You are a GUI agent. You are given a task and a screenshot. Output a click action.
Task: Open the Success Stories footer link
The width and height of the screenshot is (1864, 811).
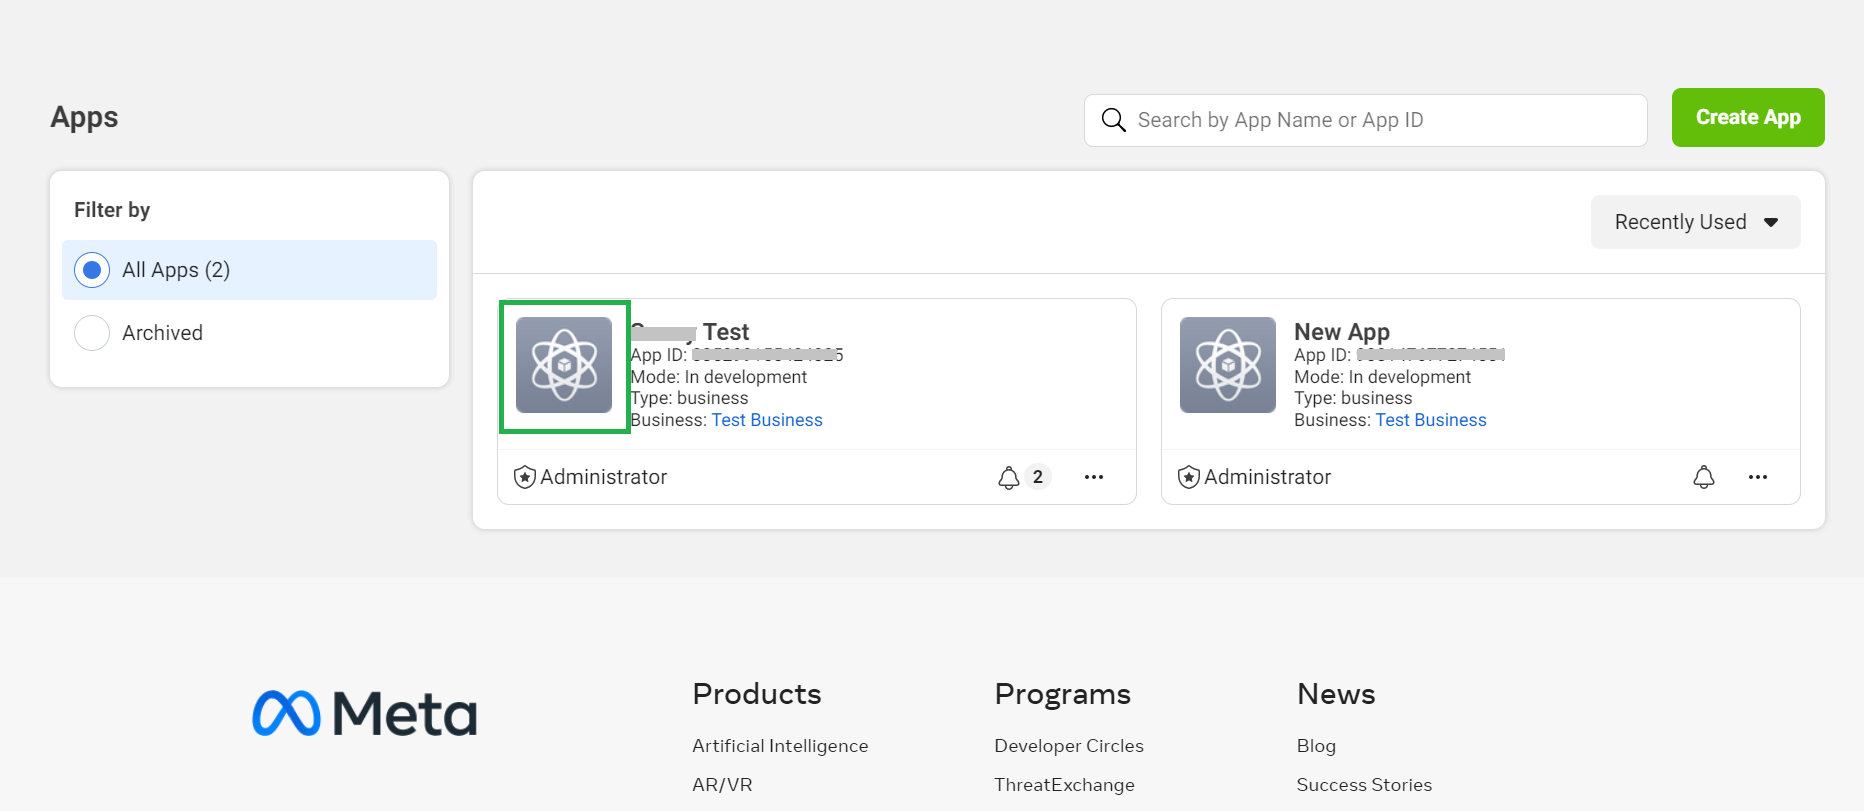tap(1363, 785)
